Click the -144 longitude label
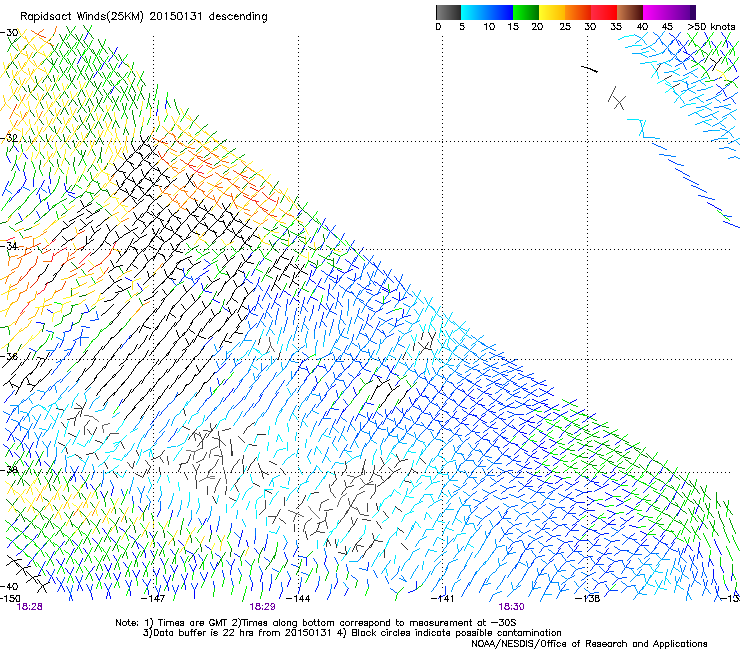Image resolution: width=740 pixels, height=650 pixels. (x=298, y=598)
